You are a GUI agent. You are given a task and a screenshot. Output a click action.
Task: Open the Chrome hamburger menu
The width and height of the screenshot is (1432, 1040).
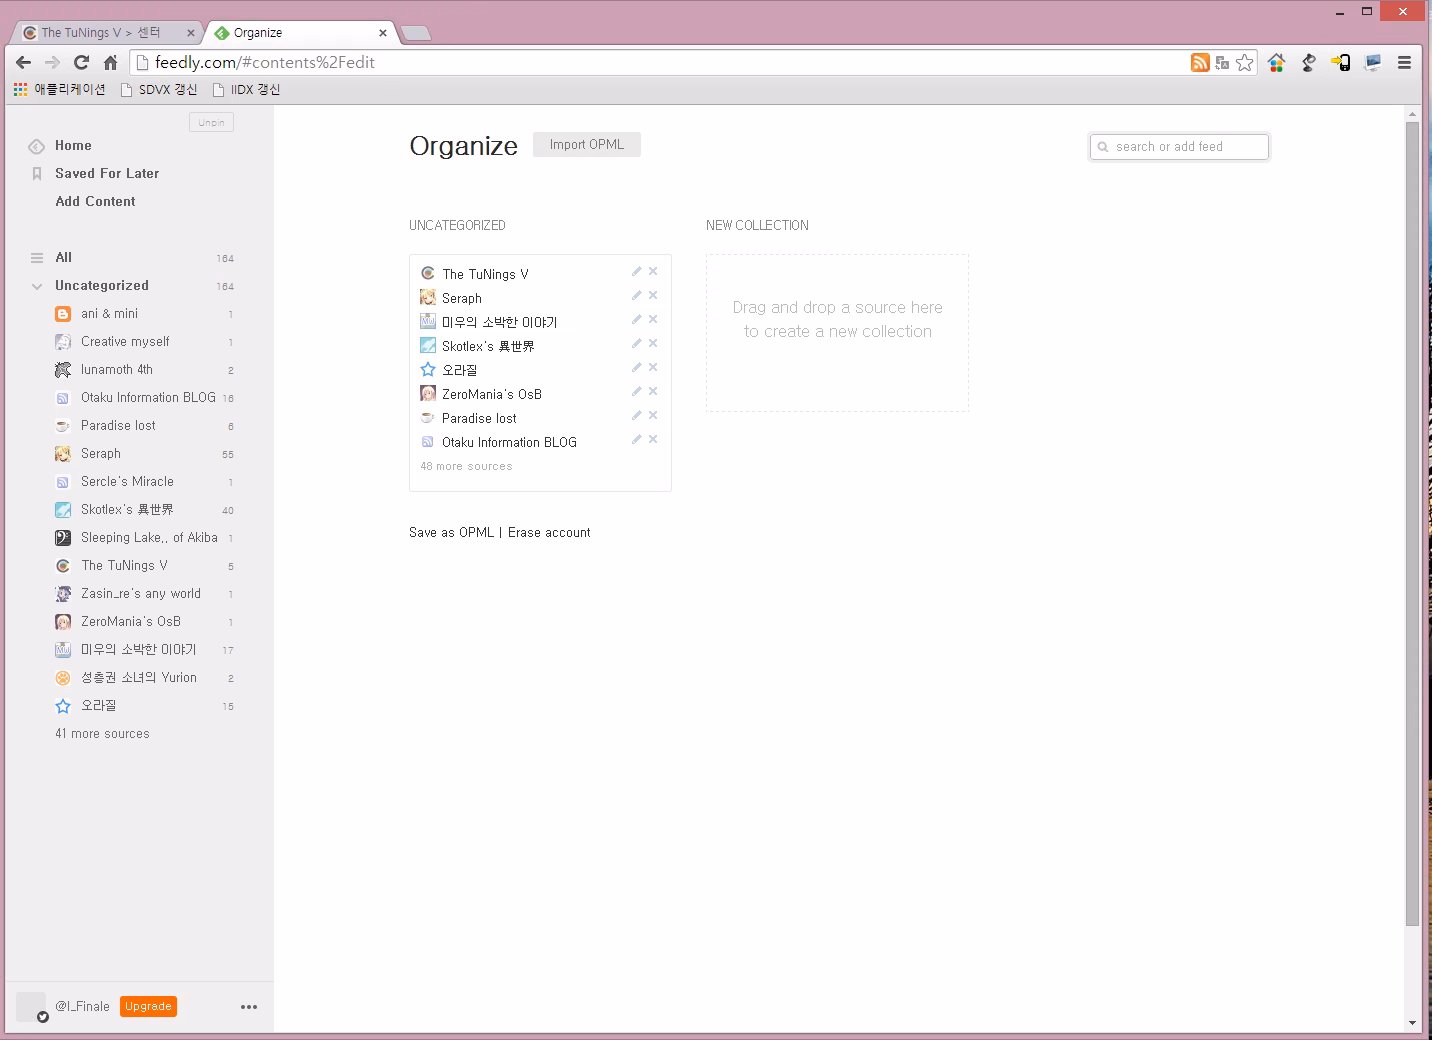pos(1404,62)
